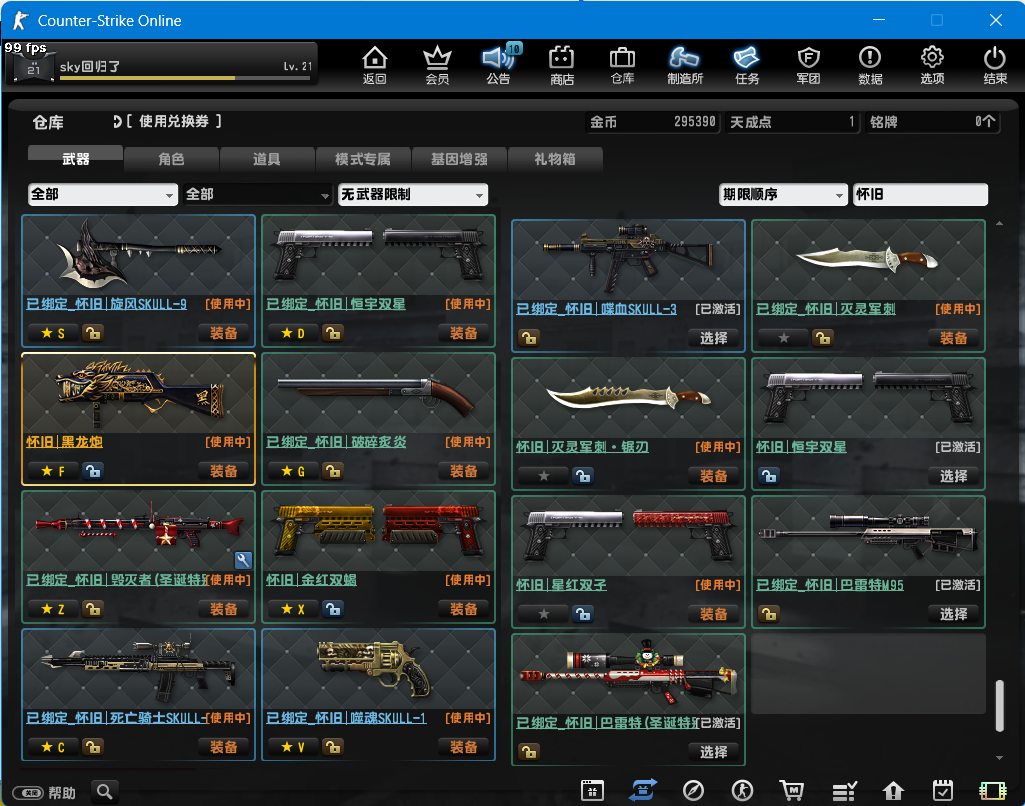Open the 返回 home icon
1025x806 pixels.
click(x=375, y=65)
